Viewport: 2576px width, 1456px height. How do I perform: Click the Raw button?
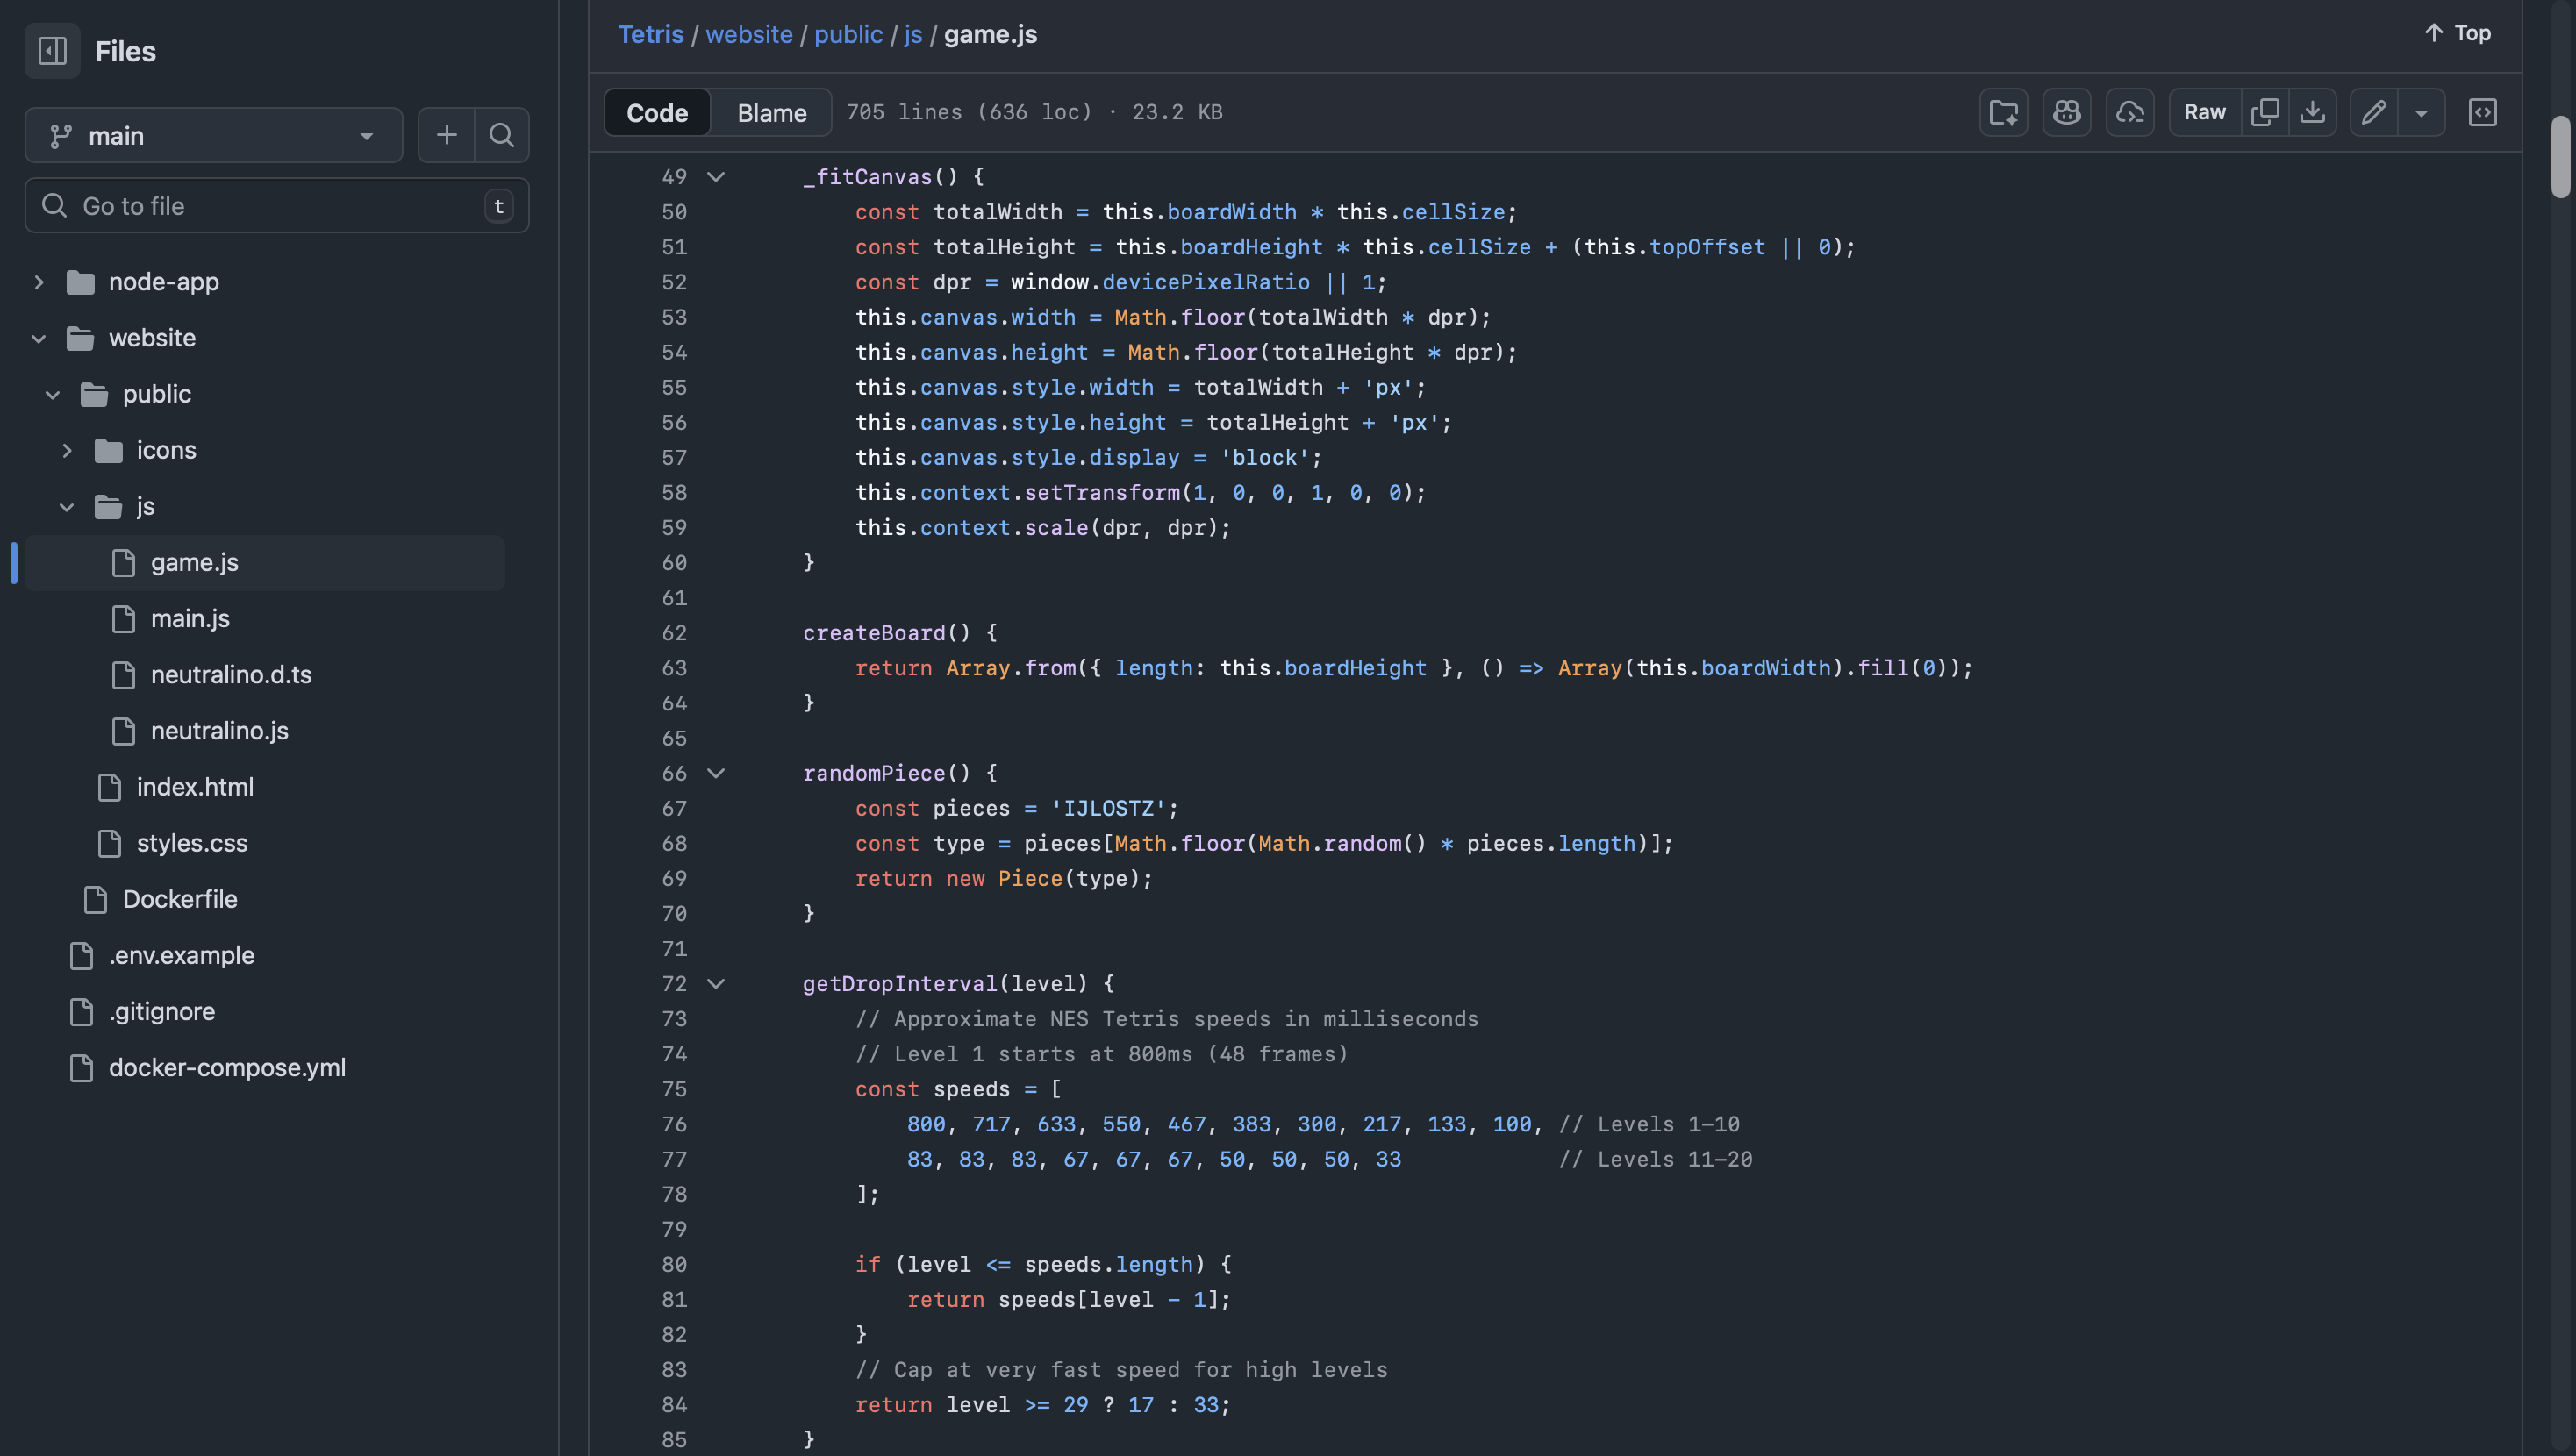[x=2204, y=112]
